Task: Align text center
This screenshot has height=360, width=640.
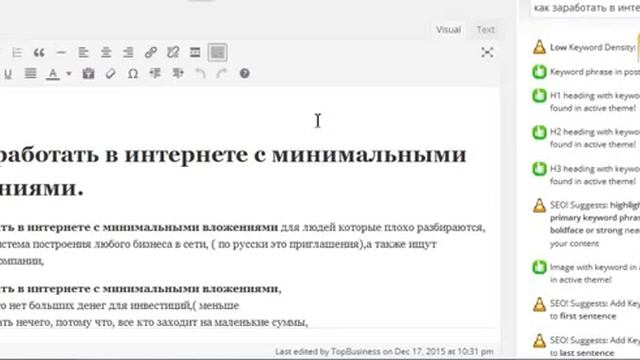Action: tap(106, 53)
